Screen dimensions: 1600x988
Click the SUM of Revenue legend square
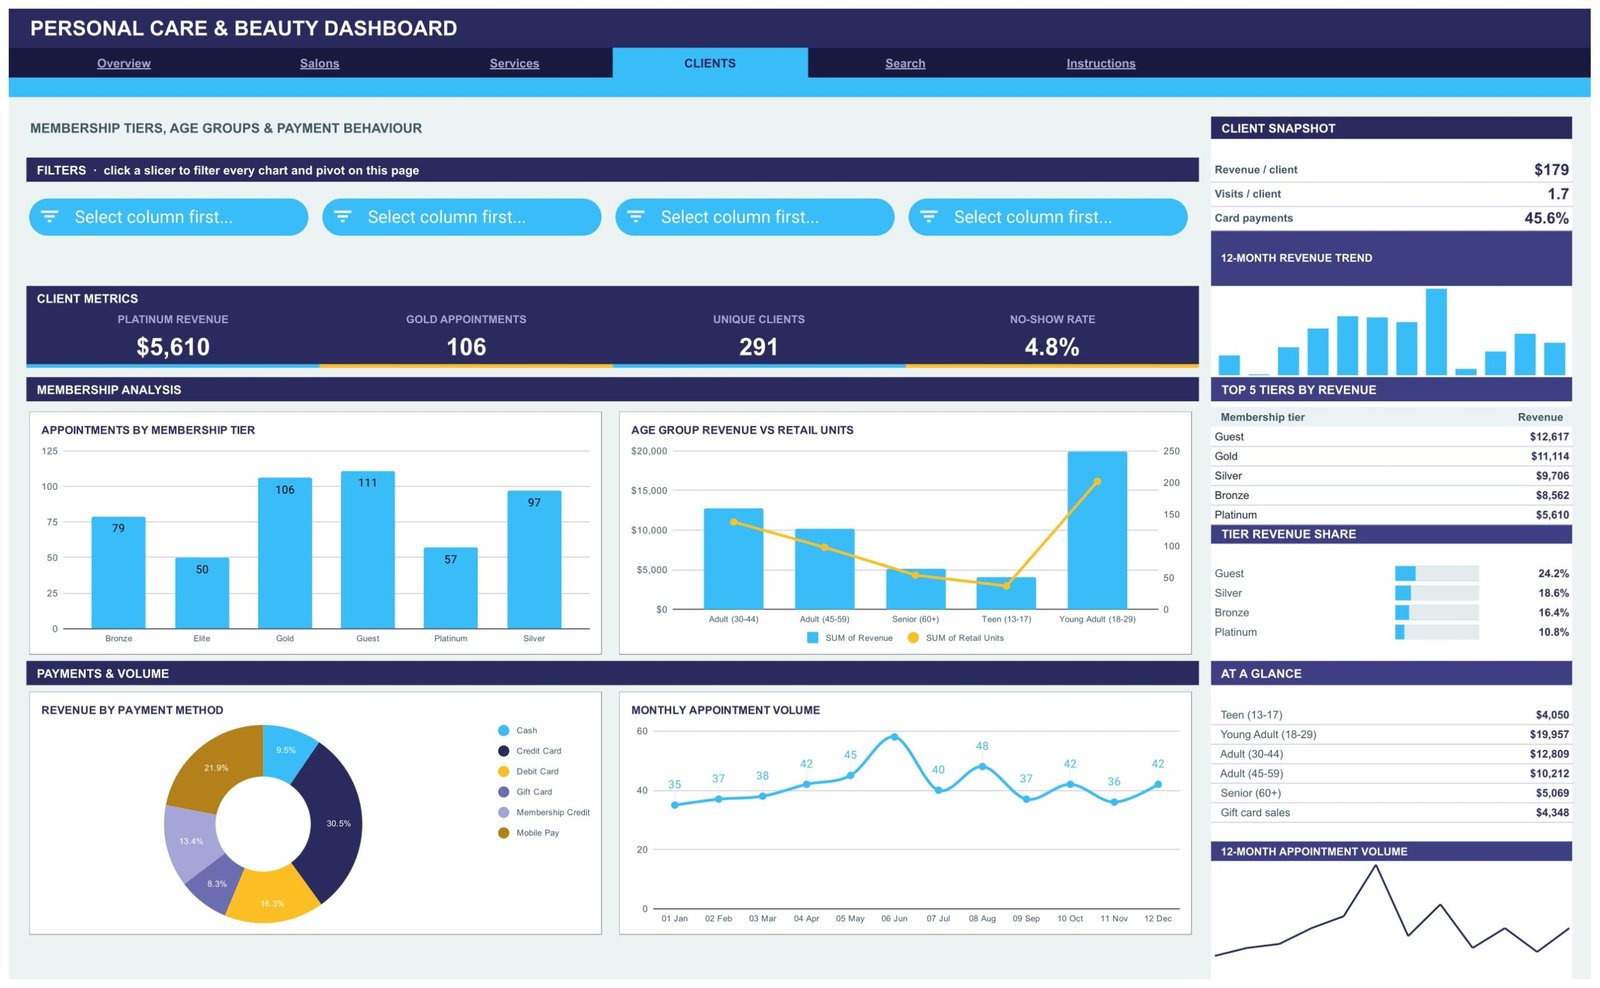pos(813,638)
